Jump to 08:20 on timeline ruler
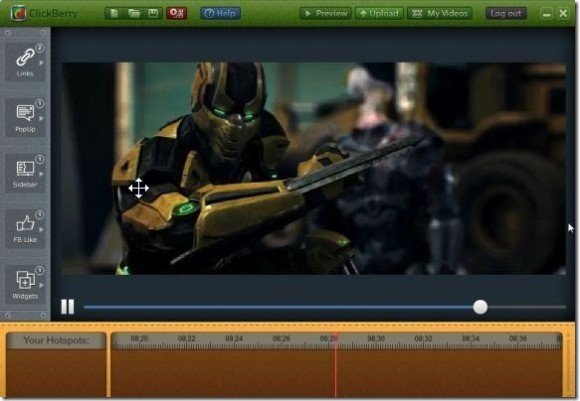The width and height of the screenshot is (580, 401). pos(139,338)
